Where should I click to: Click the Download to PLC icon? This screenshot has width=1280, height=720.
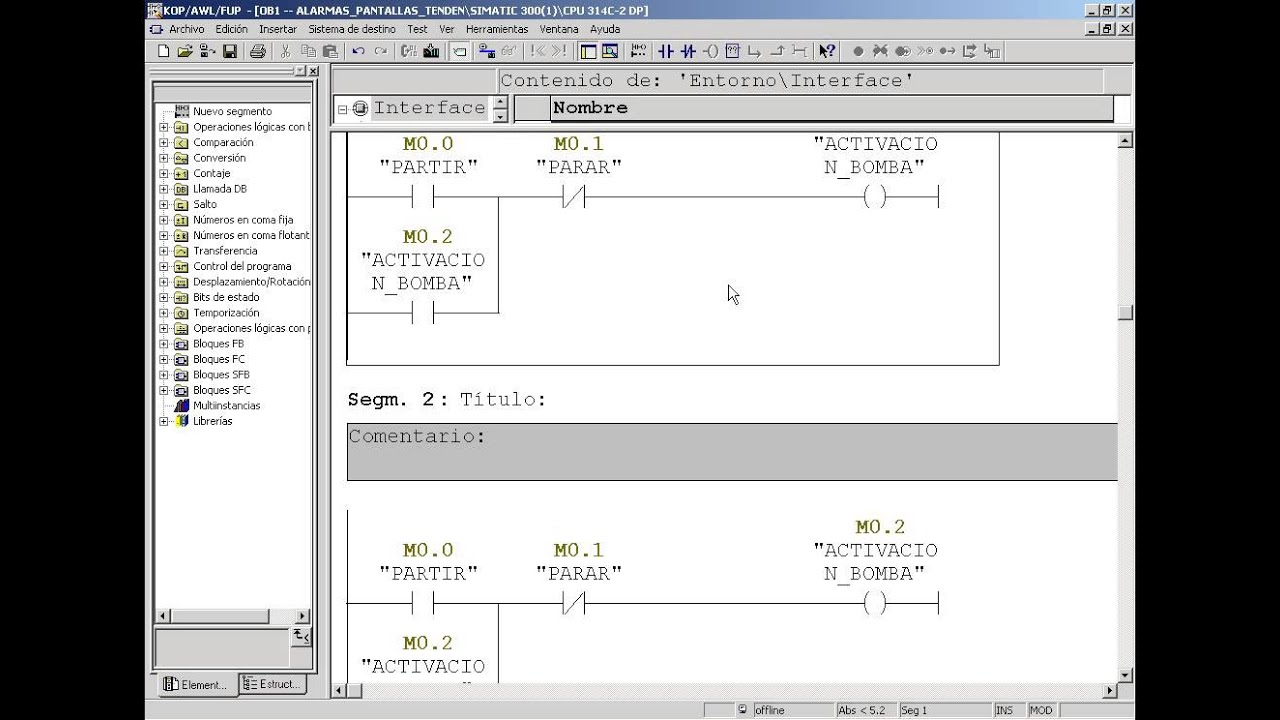coord(431,51)
